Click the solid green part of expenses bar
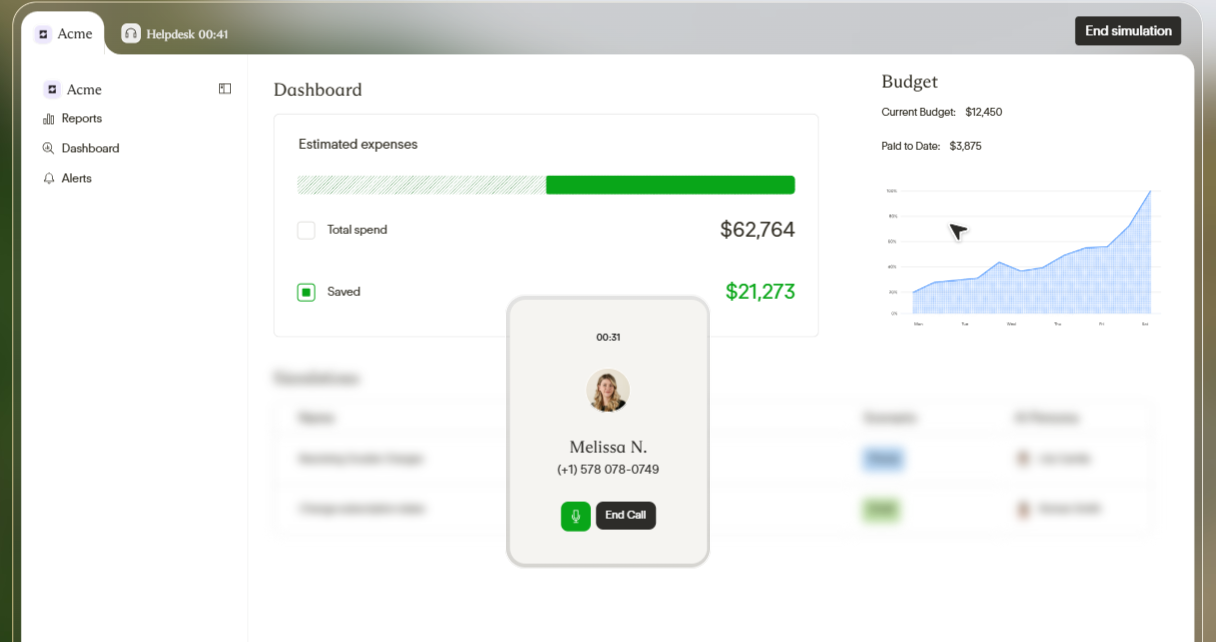This screenshot has height=642, width=1216. (x=670, y=185)
